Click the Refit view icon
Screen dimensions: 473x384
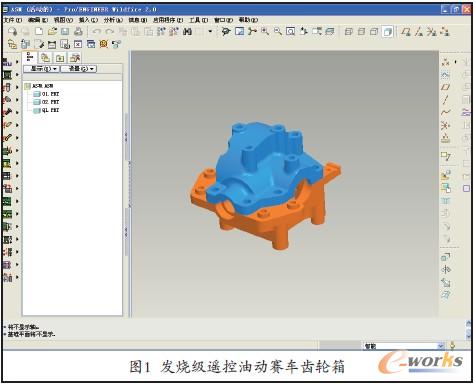(291, 31)
